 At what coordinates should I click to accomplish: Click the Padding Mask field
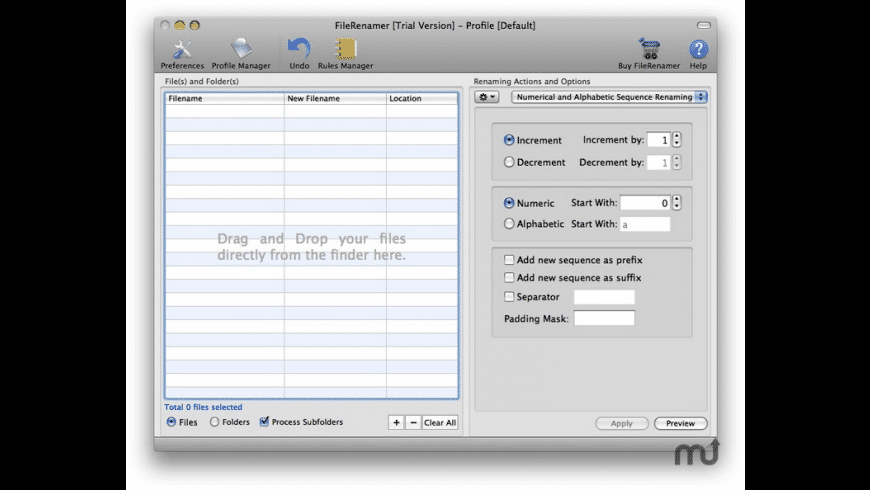click(604, 319)
